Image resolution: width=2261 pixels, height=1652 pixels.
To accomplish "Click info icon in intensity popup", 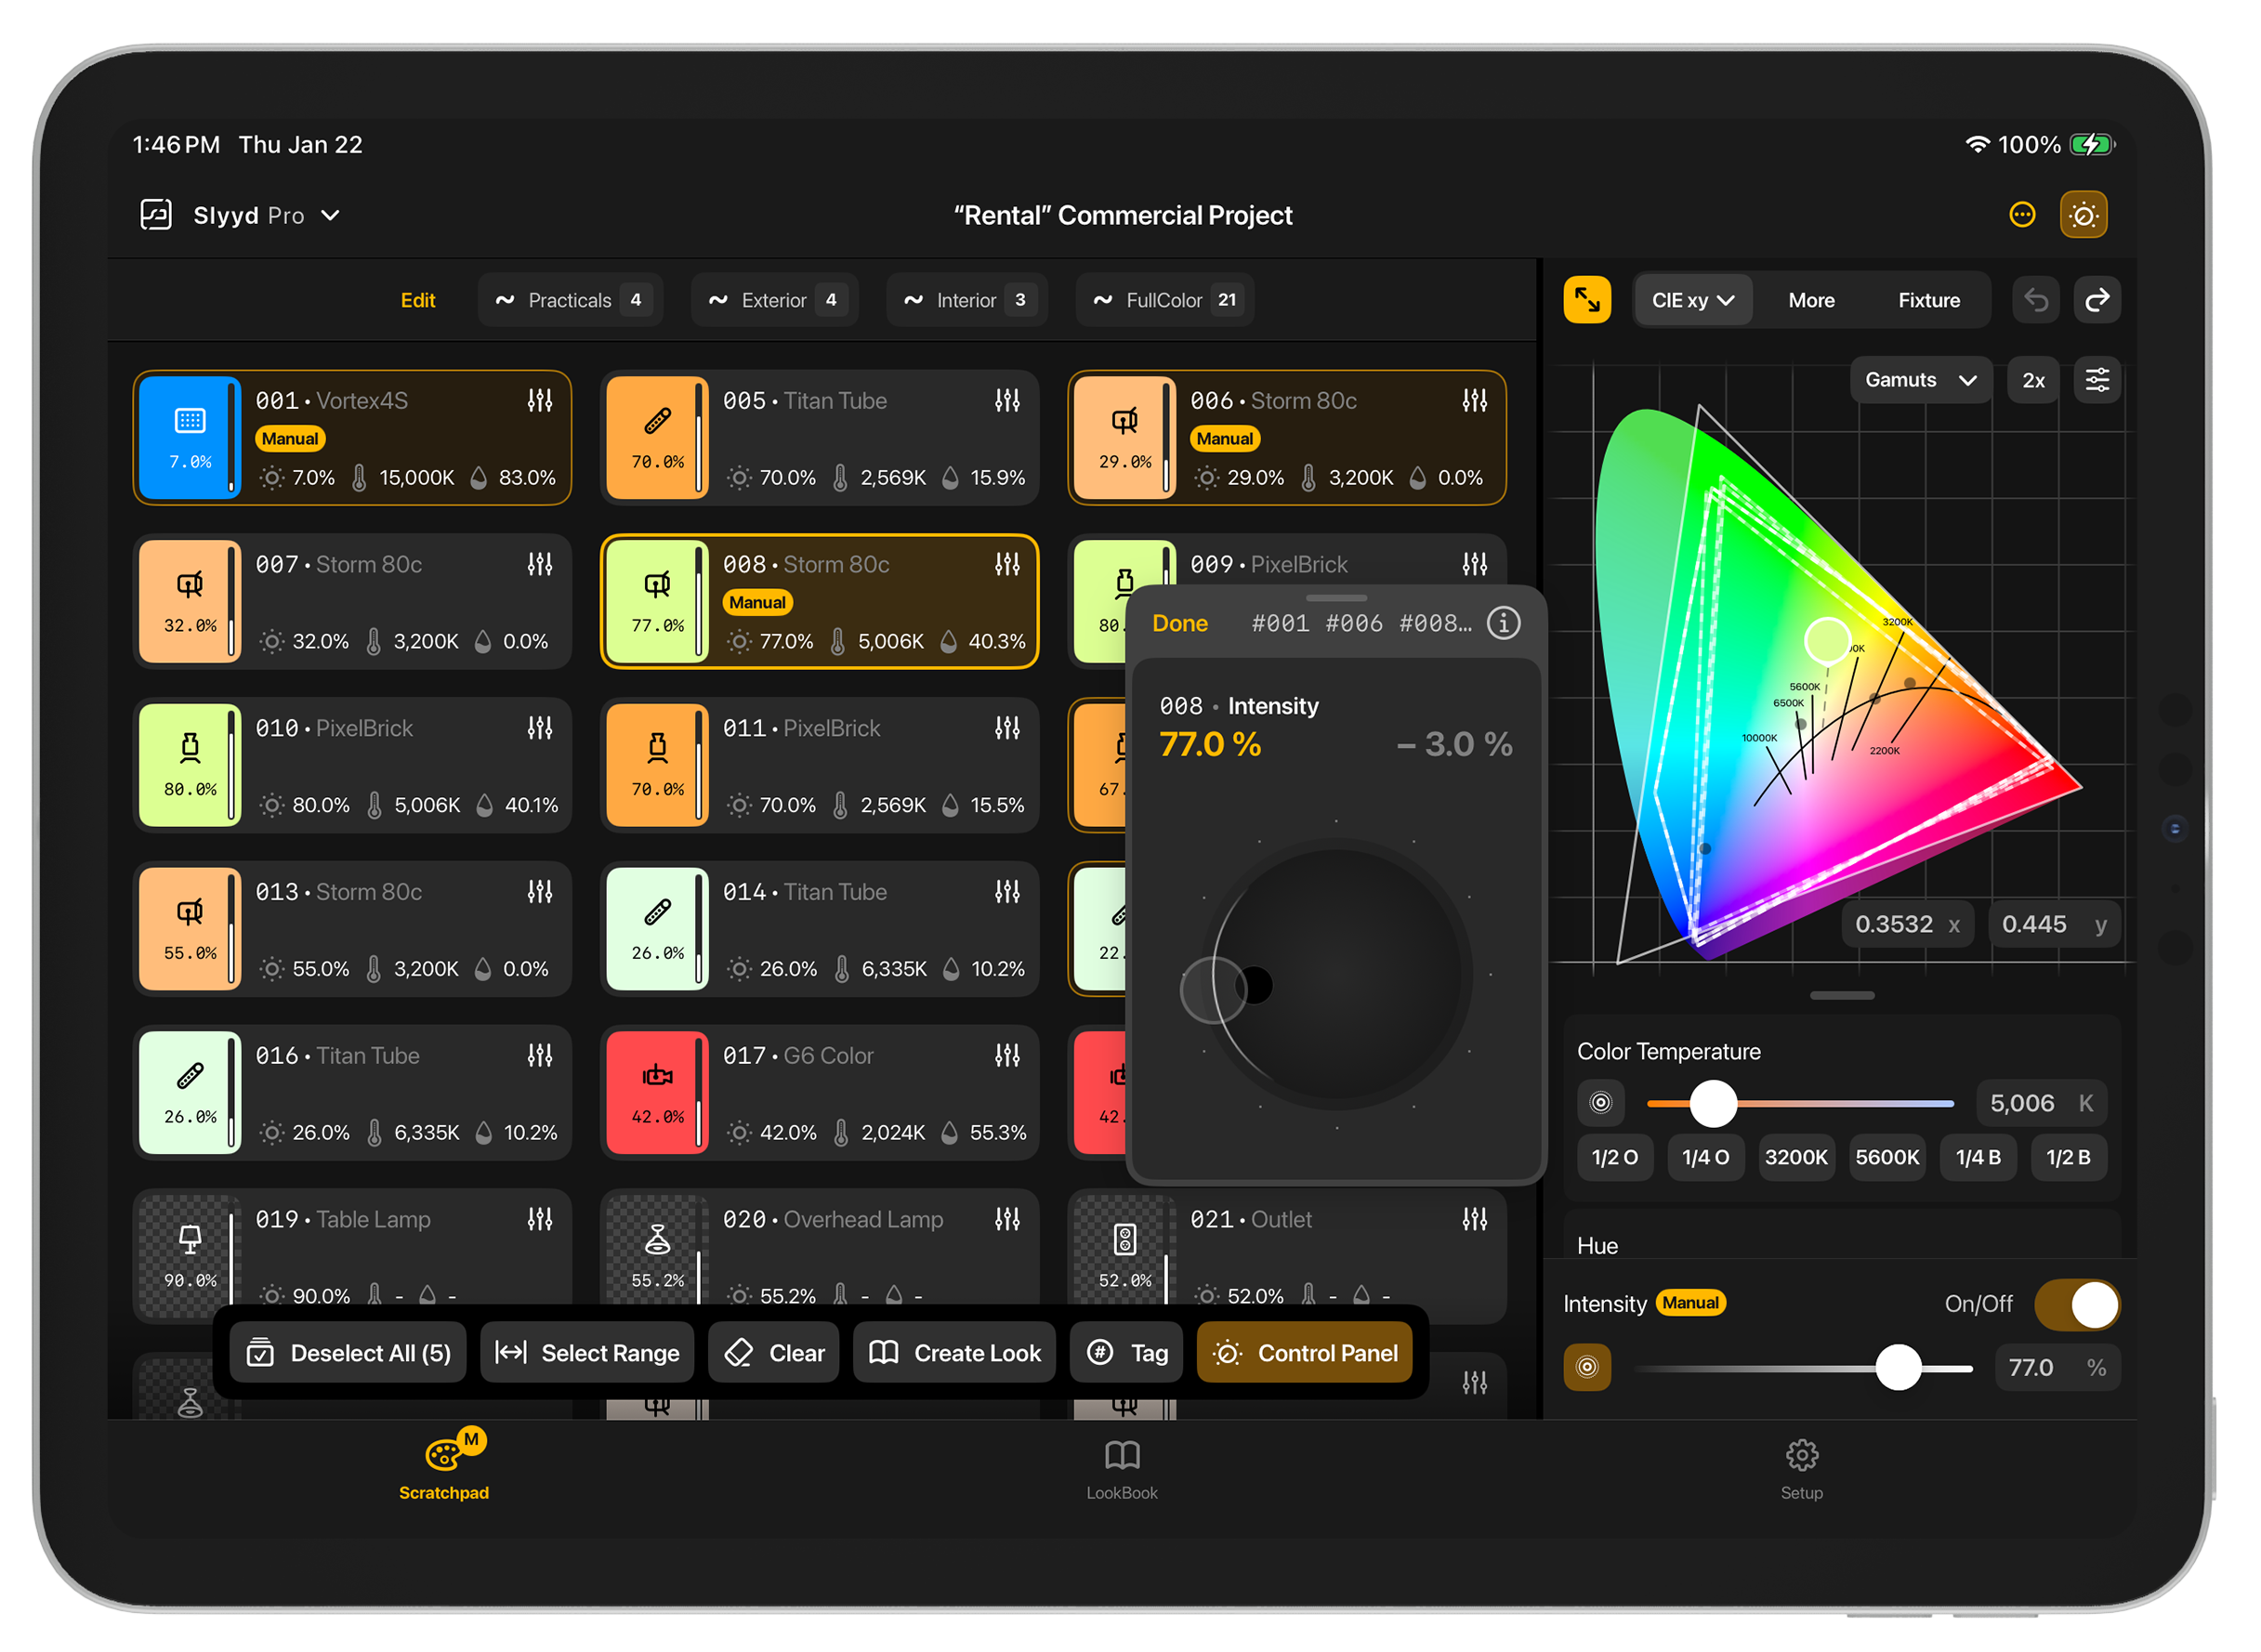I will [x=1503, y=623].
